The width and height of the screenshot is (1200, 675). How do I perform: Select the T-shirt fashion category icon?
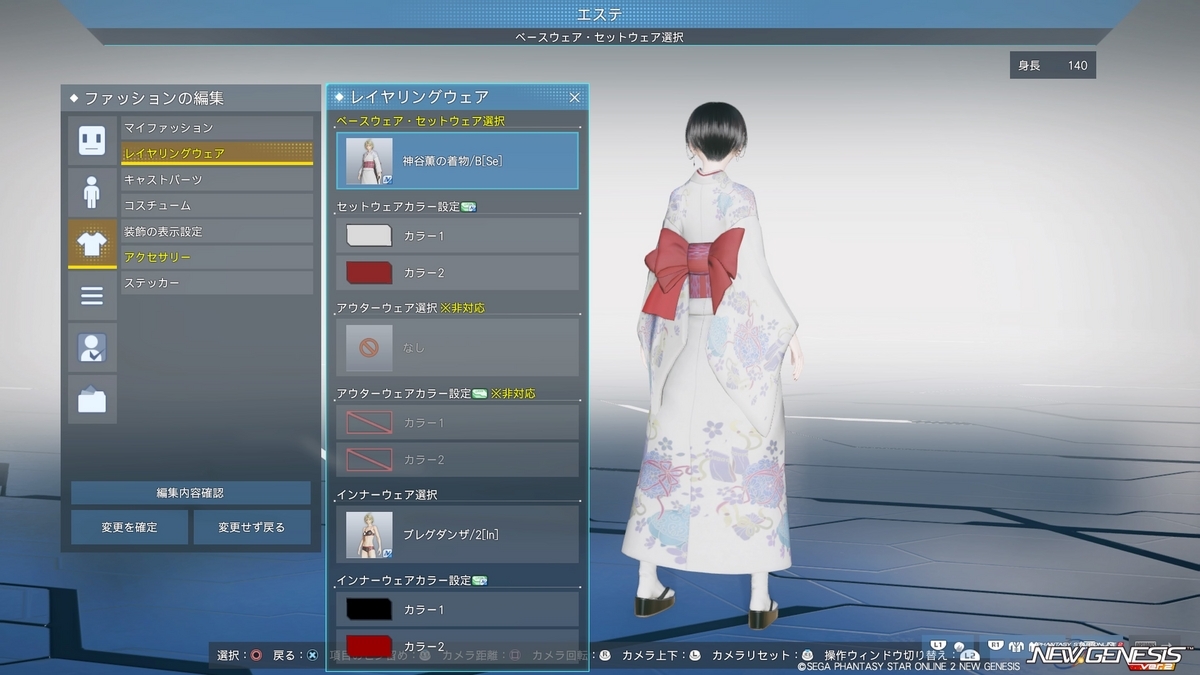(92, 244)
